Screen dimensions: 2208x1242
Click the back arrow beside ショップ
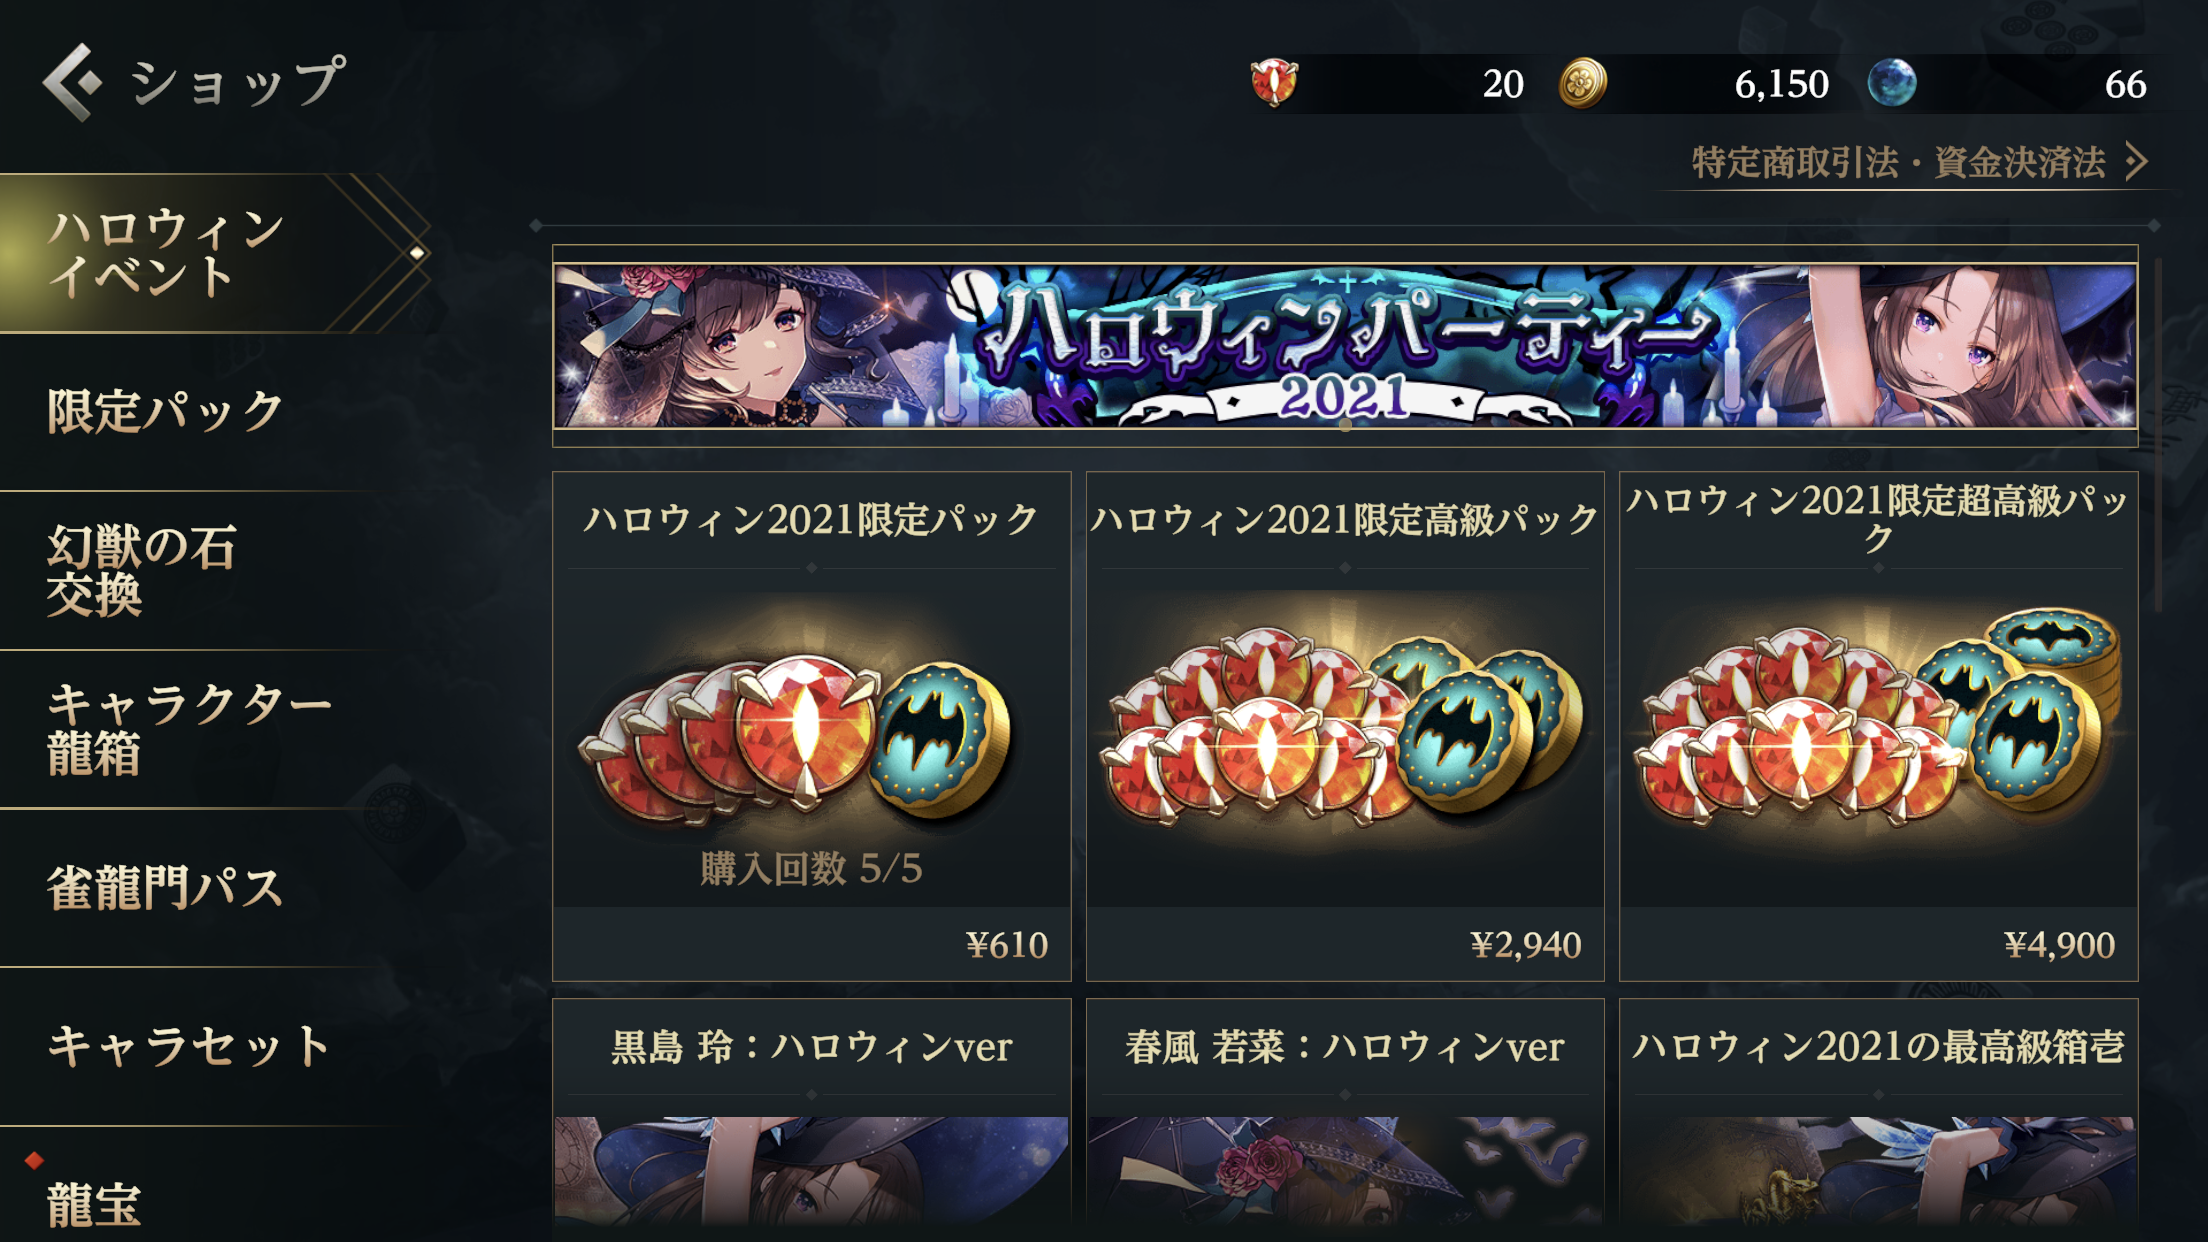[x=72, y=82]
